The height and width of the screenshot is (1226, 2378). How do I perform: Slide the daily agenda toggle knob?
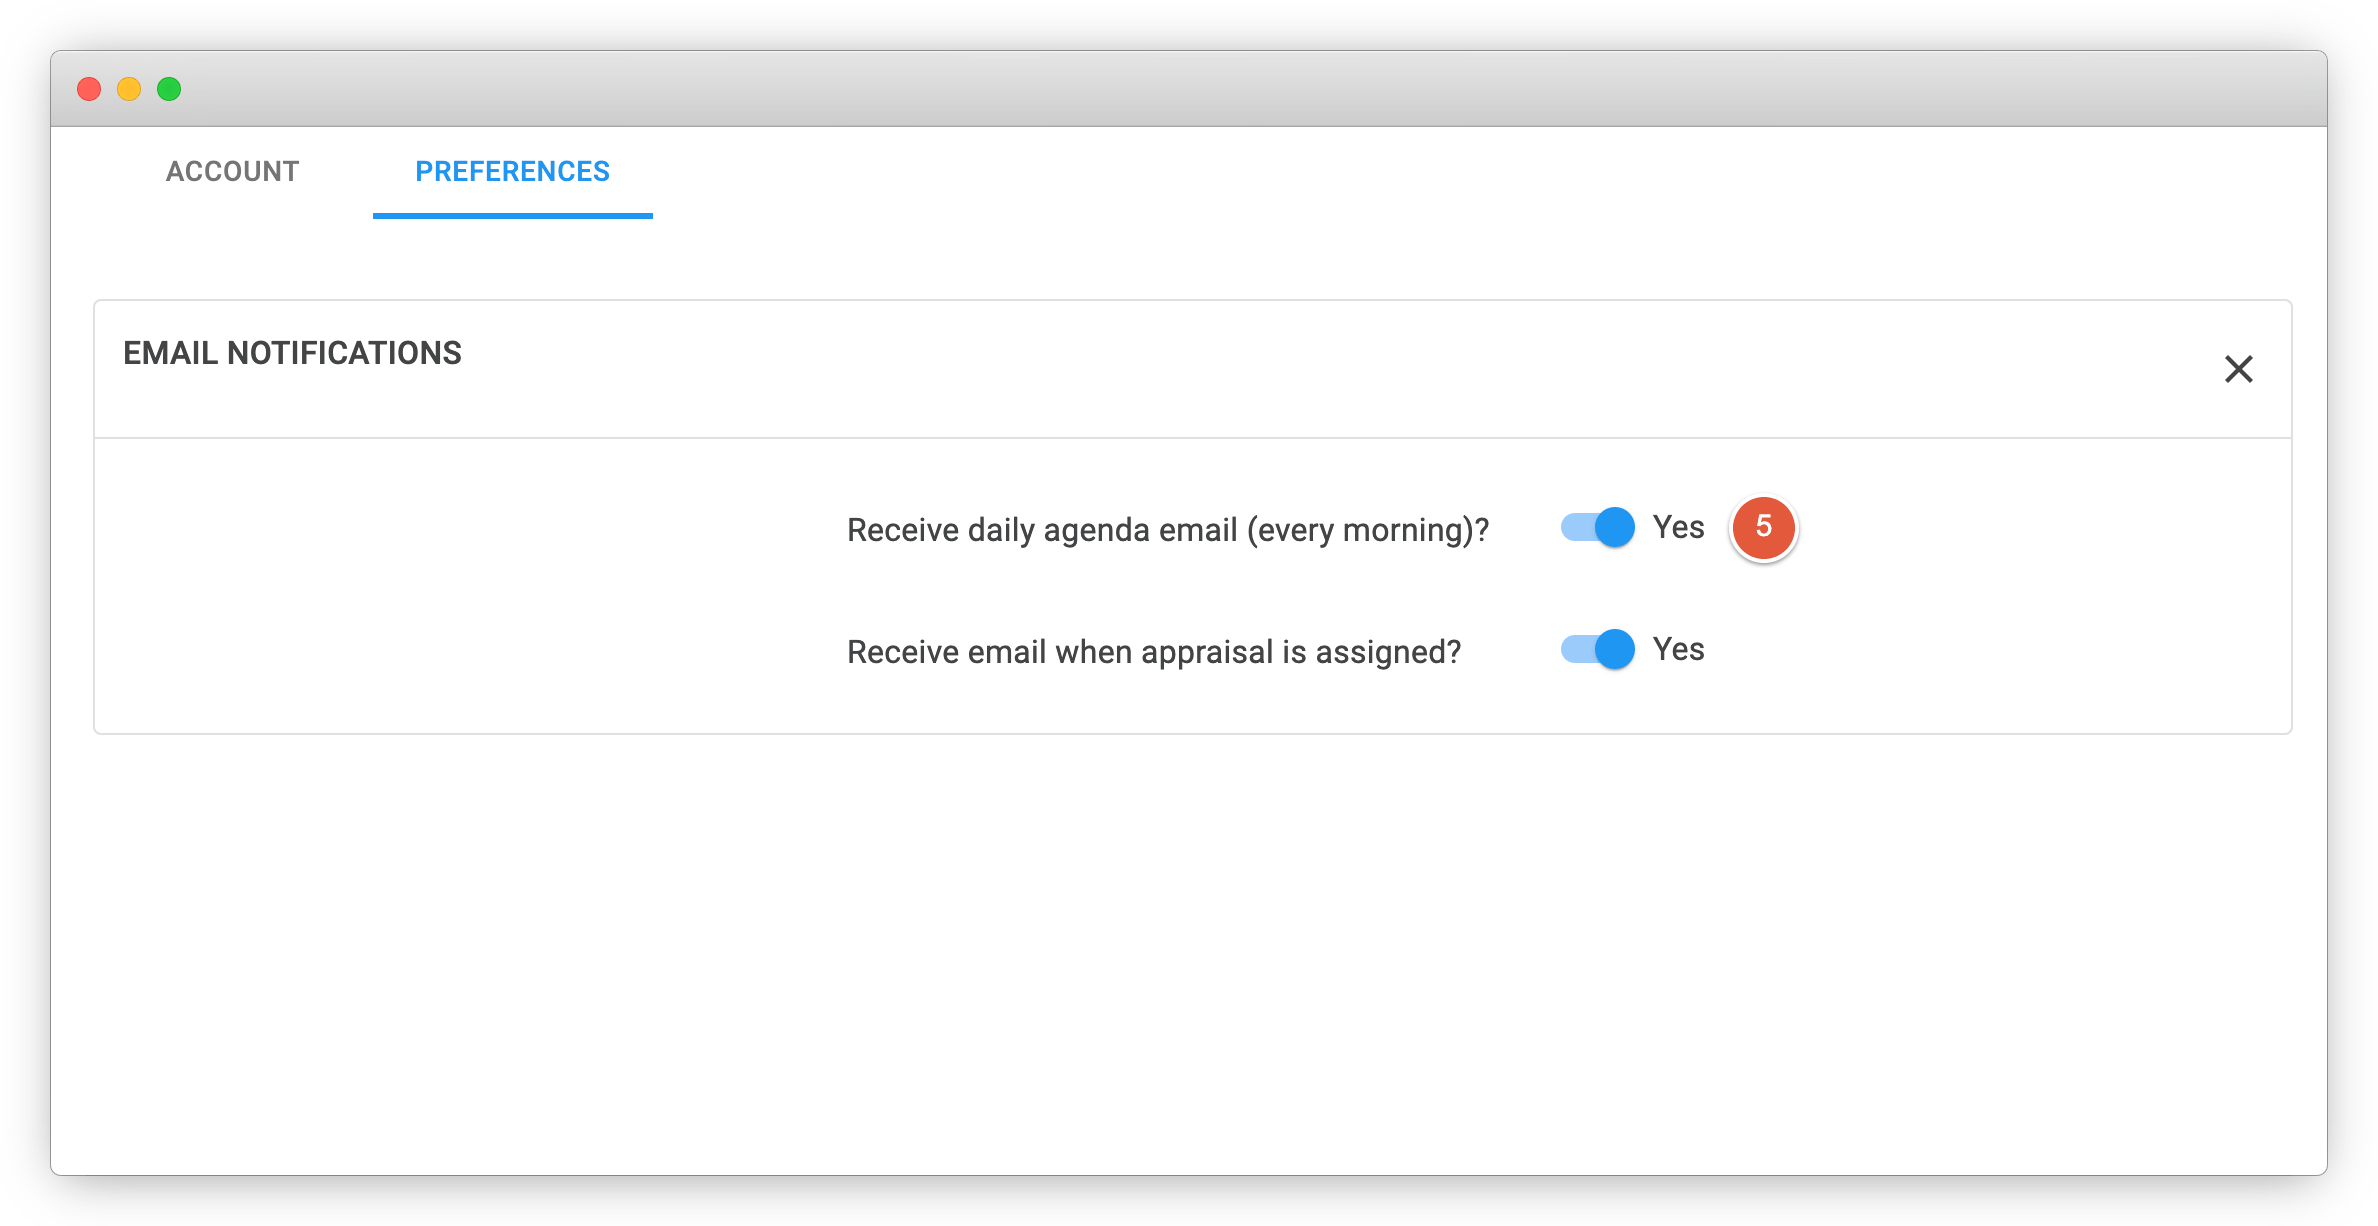pyautogui.click(x=1614, y=527)
